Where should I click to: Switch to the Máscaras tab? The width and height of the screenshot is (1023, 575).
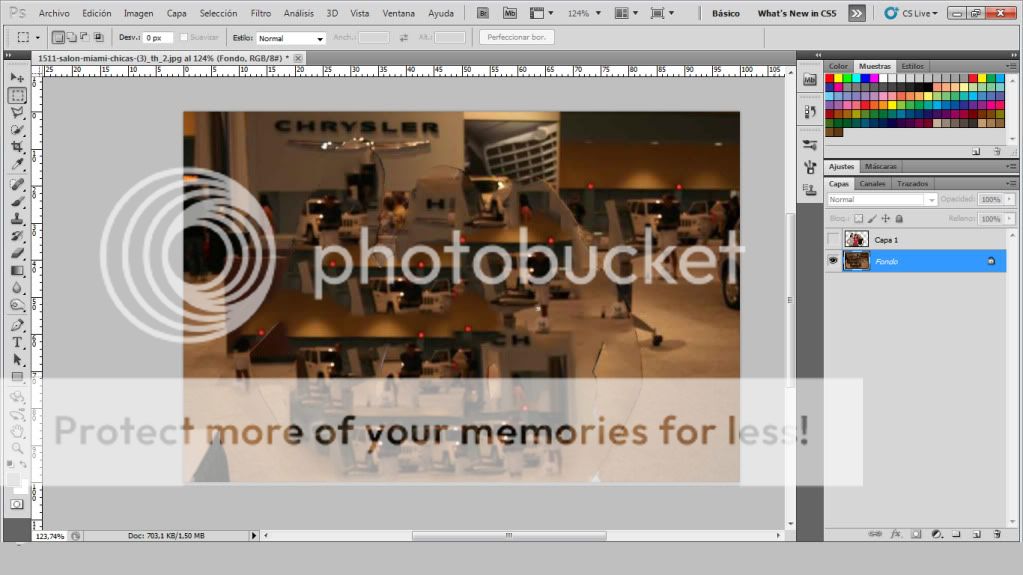[880, 166]
